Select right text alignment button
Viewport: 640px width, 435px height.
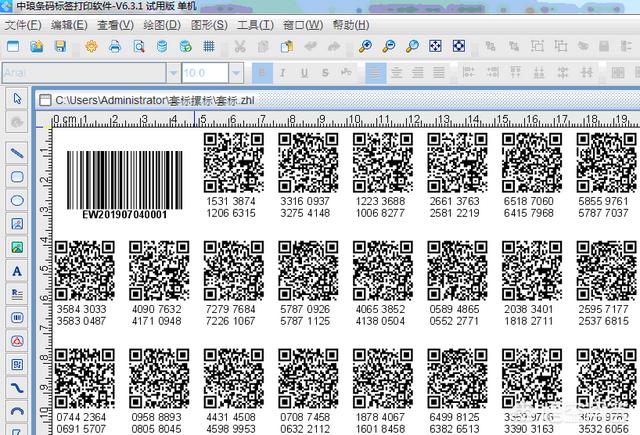tap(418, 73)
